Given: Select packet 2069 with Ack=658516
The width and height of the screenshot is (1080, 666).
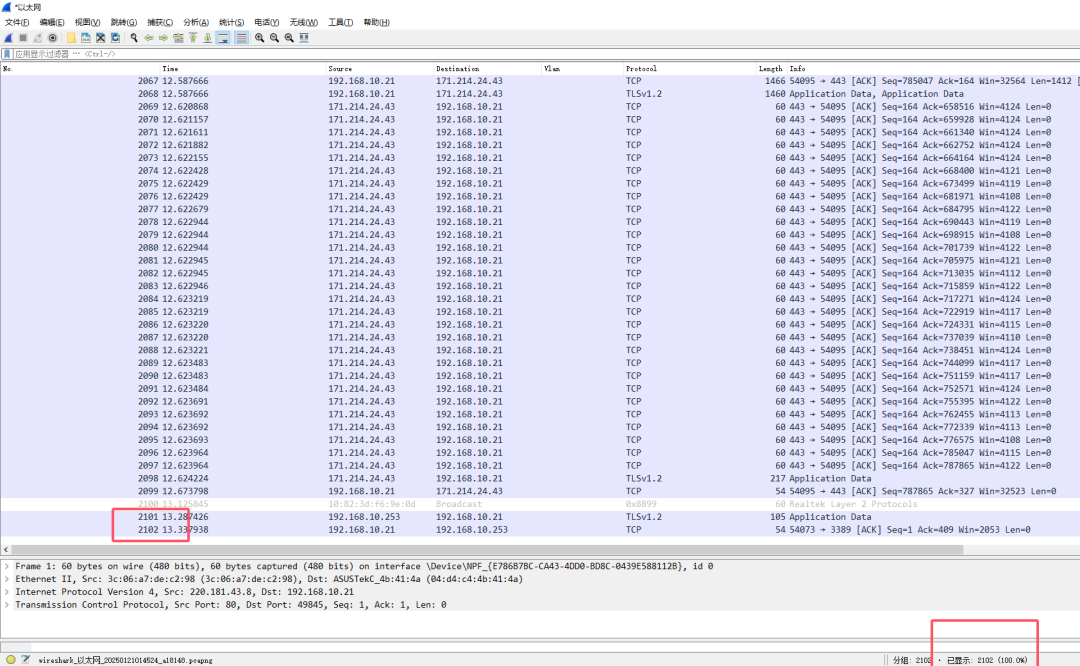Looking at the screenshot, I should point(540,107).
